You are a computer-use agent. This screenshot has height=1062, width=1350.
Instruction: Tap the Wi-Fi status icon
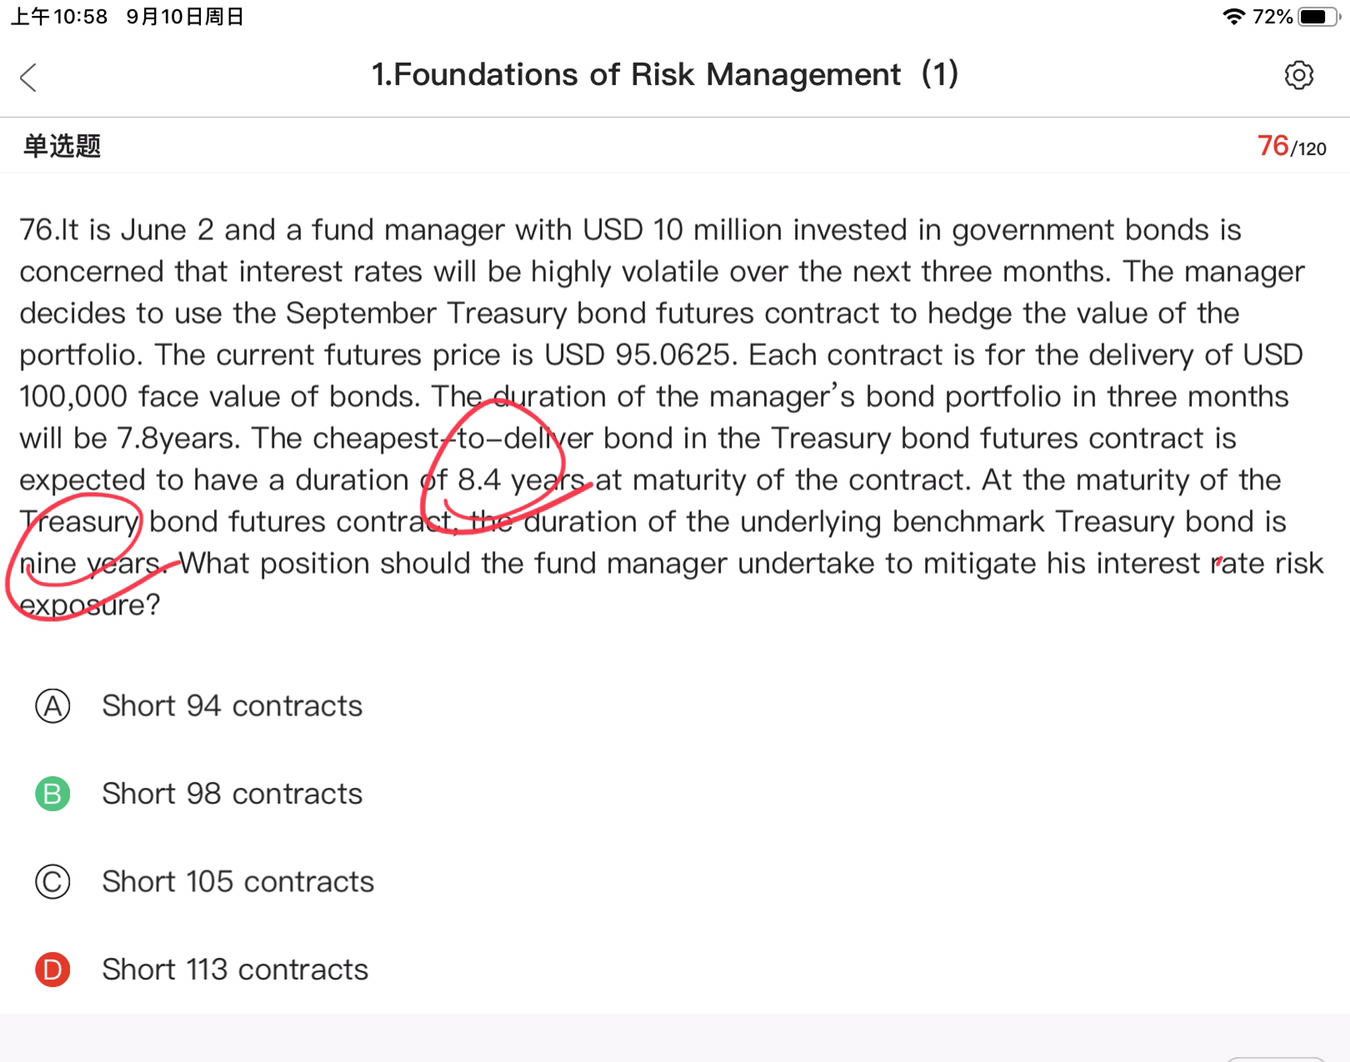click(1233, 17)
